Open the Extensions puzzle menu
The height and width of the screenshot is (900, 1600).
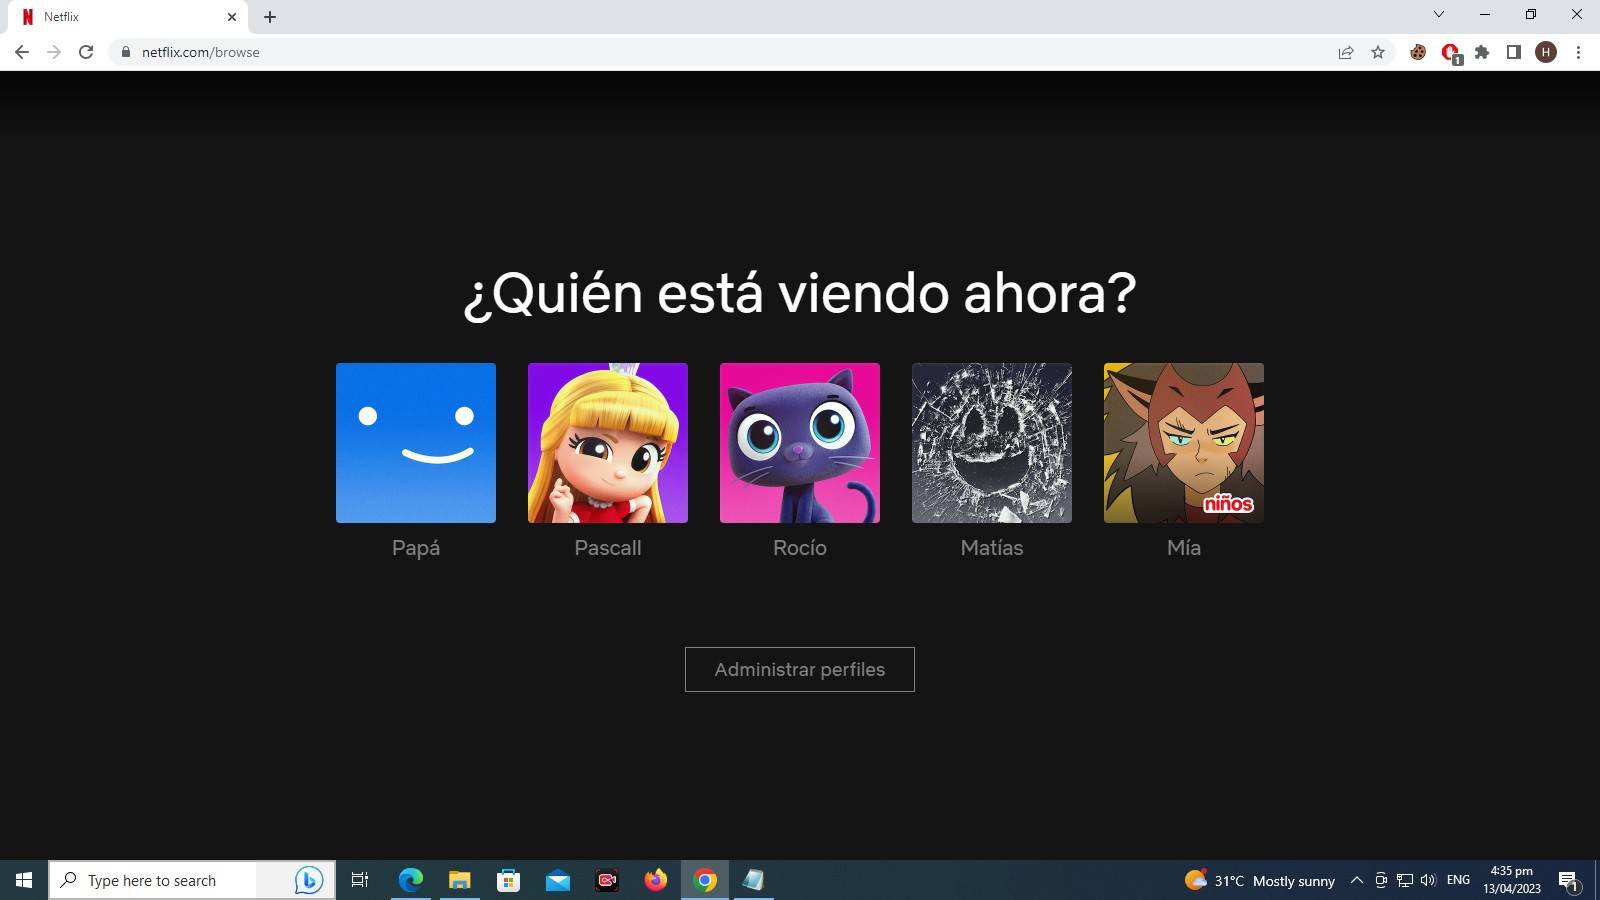1482,52
